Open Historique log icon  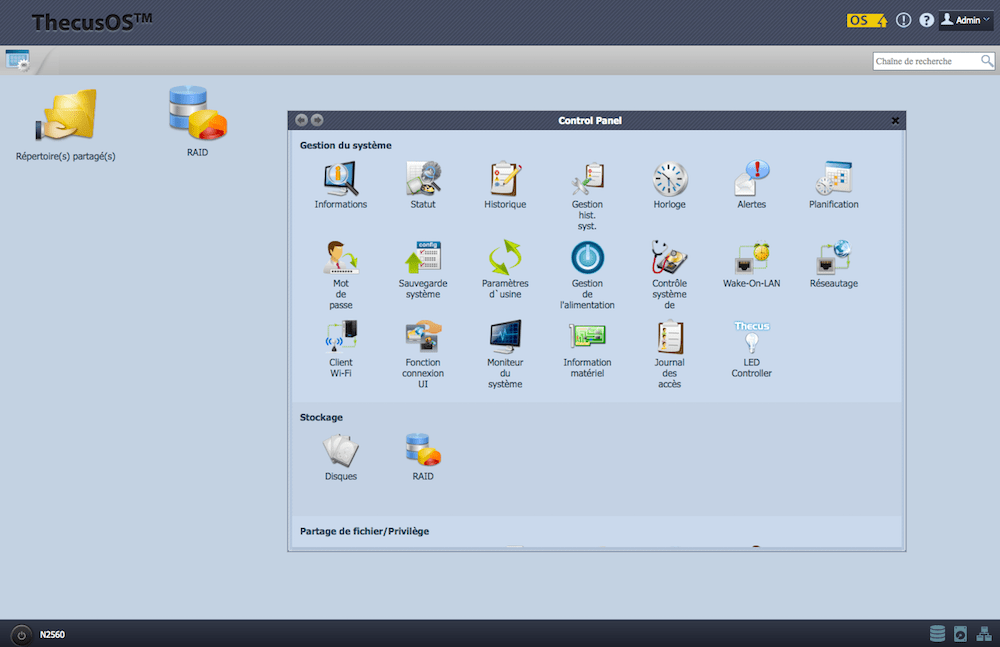pos(505,185)
